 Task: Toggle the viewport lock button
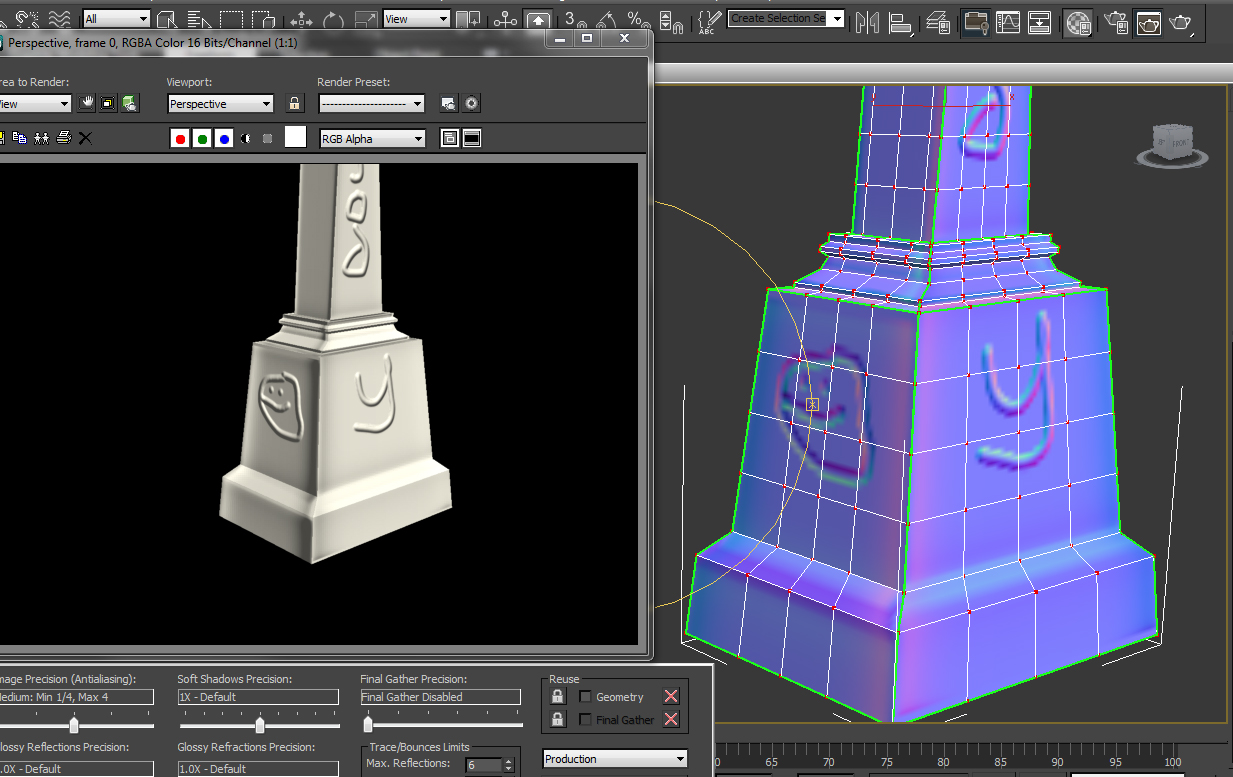295,103
